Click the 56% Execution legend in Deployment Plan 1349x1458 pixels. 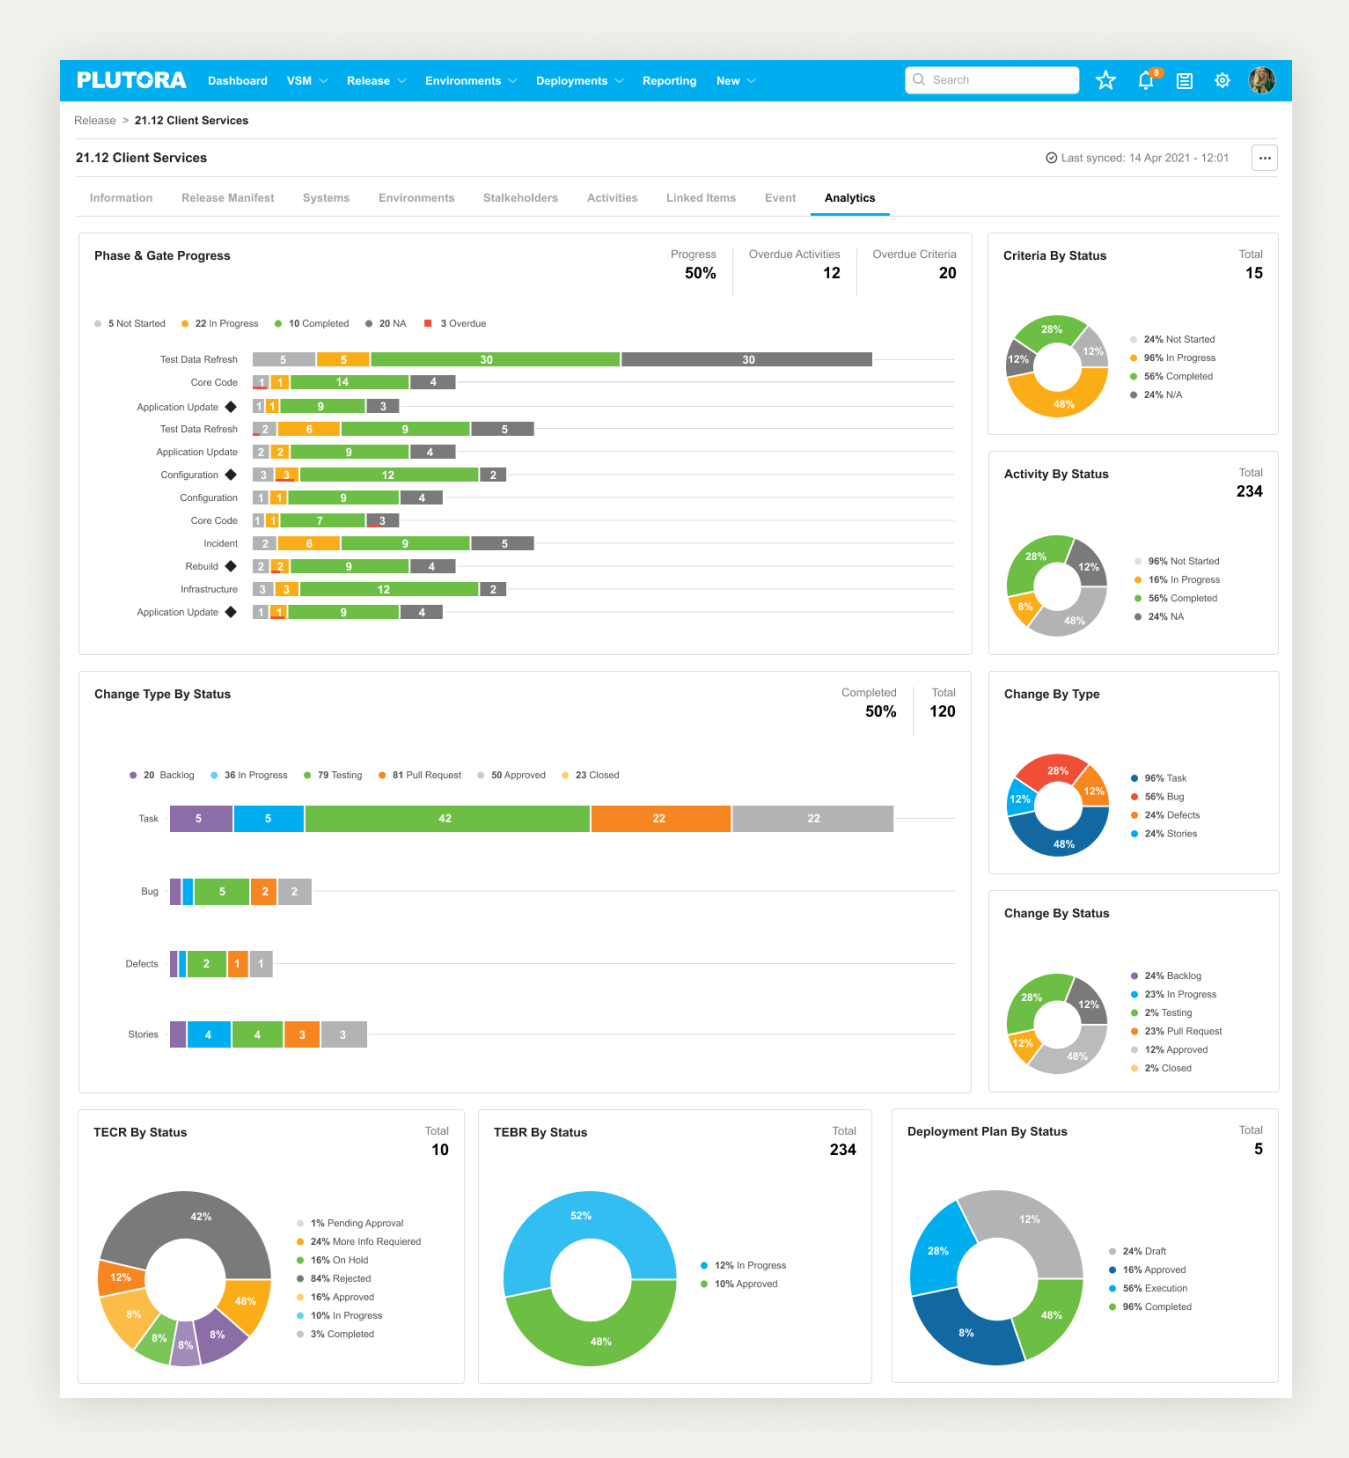[x=1148, y=1288]
